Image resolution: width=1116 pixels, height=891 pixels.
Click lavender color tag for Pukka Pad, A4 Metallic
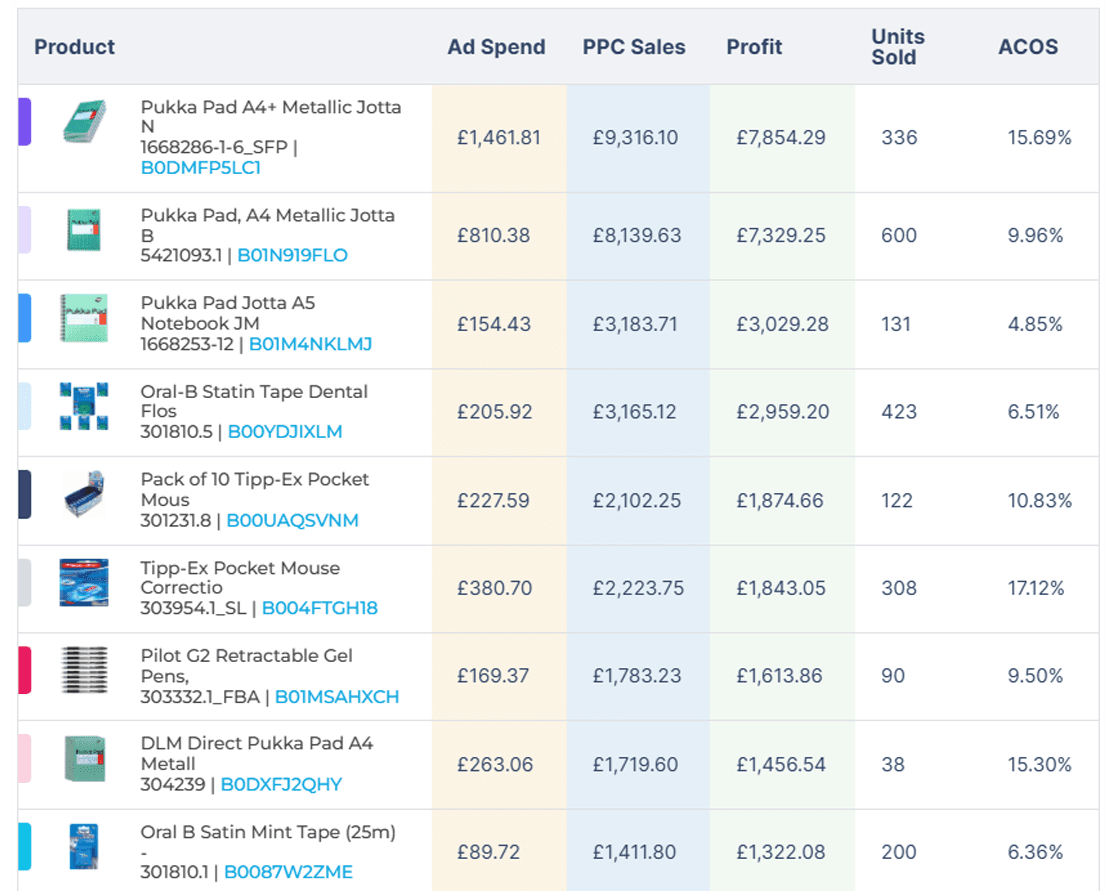tap(24, 230)
